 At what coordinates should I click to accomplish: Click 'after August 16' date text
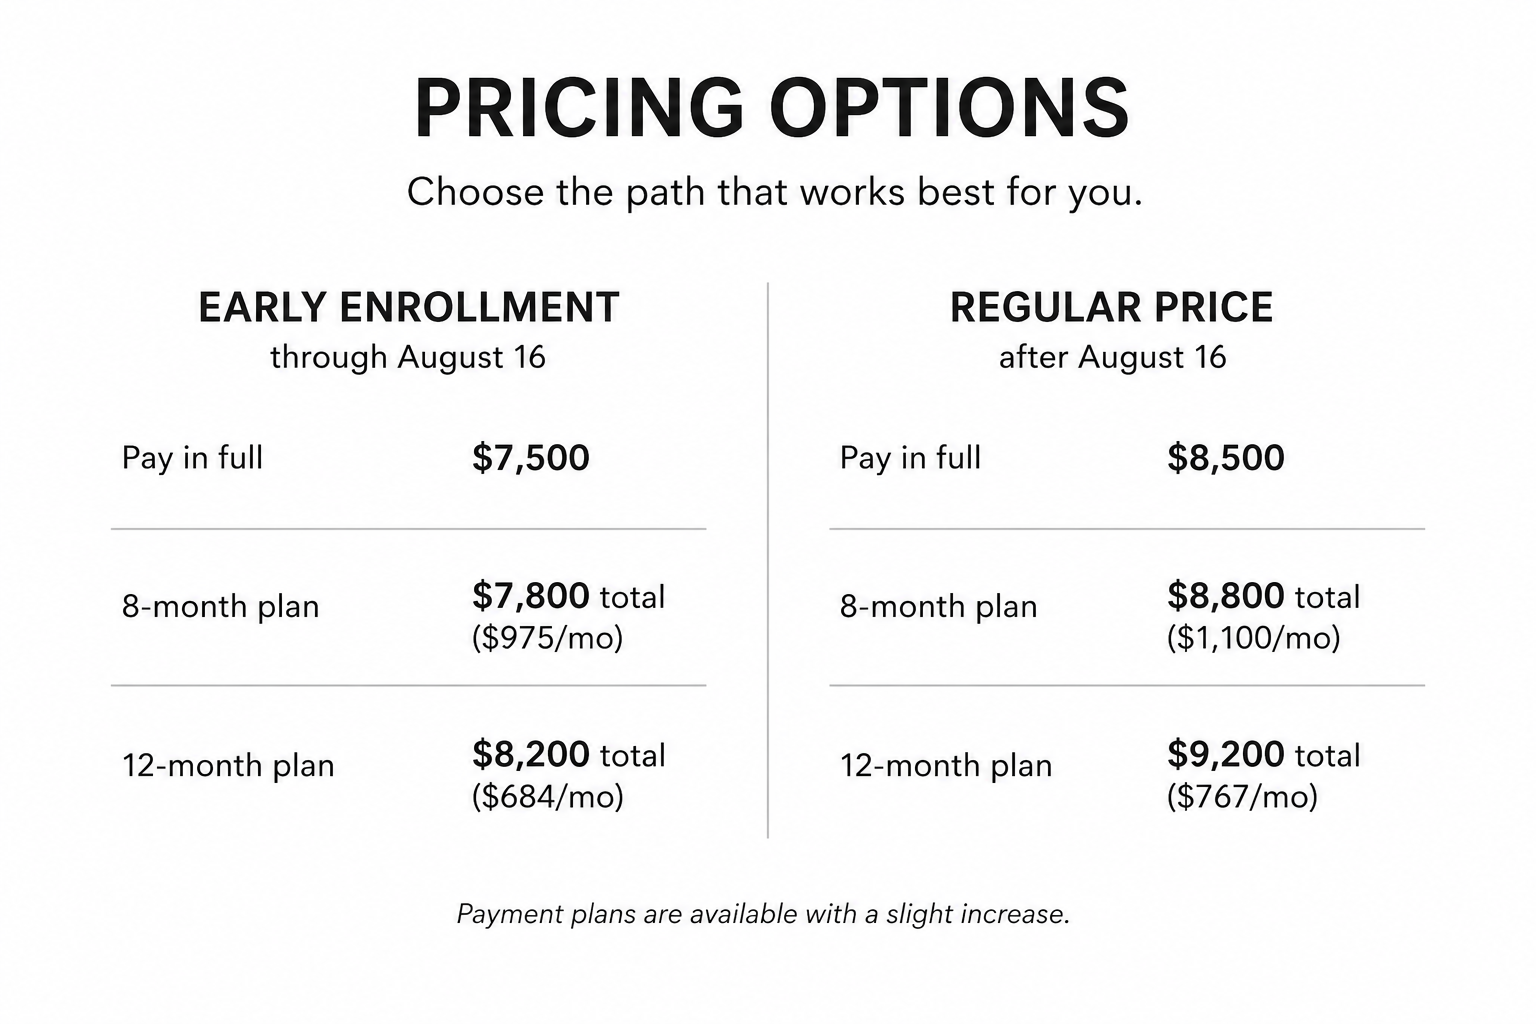click(x=1112, y=357)
